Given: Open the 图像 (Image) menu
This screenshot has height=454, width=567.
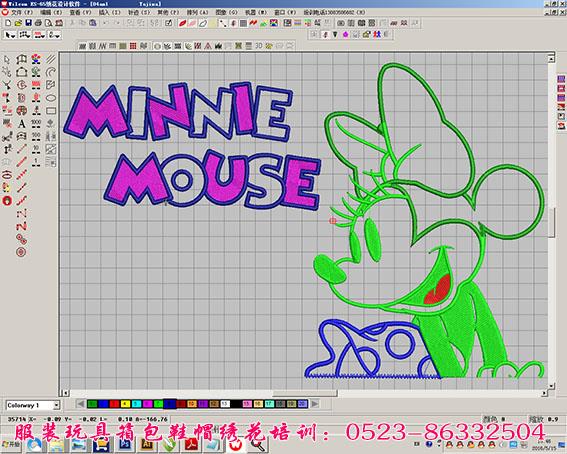Looking at the screenshot, I should pyautogui.click(x=226, y=12).
